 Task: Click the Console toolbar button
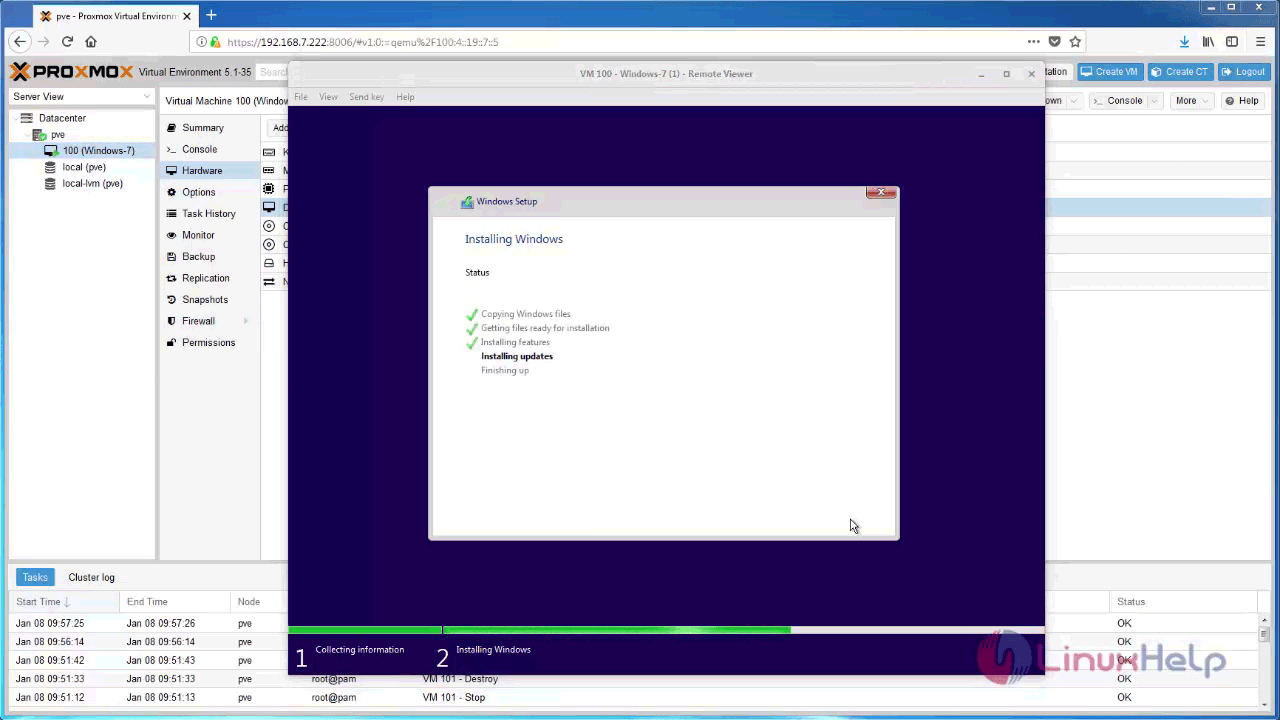[1117, 101]
